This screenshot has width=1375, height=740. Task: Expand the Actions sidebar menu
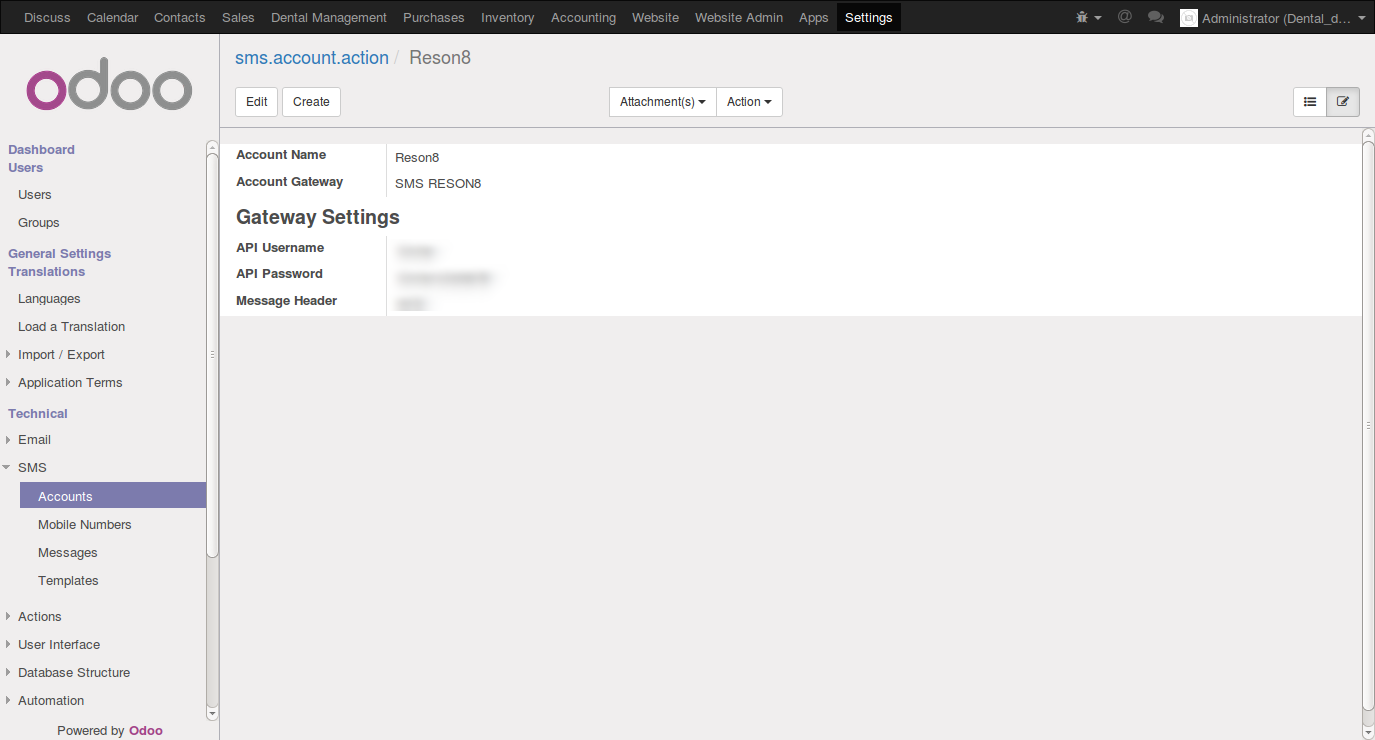tap(39, 617)
